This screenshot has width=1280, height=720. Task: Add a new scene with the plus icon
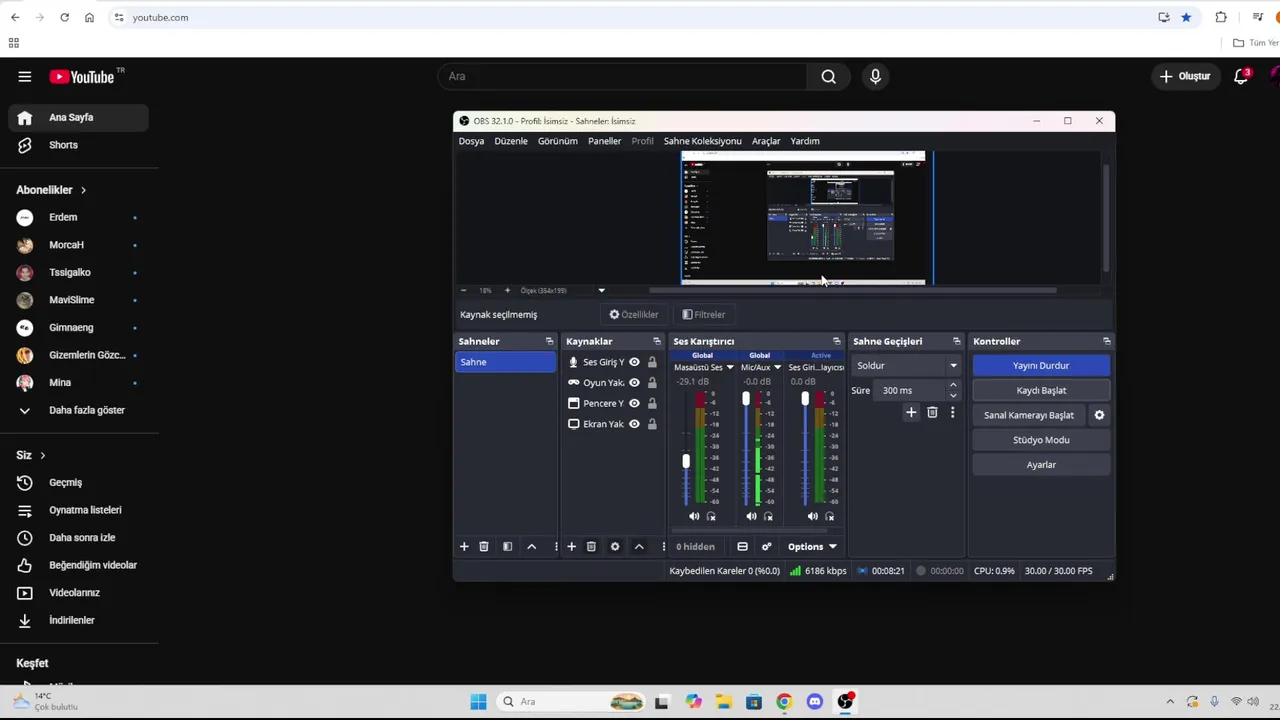click(464, 546)
